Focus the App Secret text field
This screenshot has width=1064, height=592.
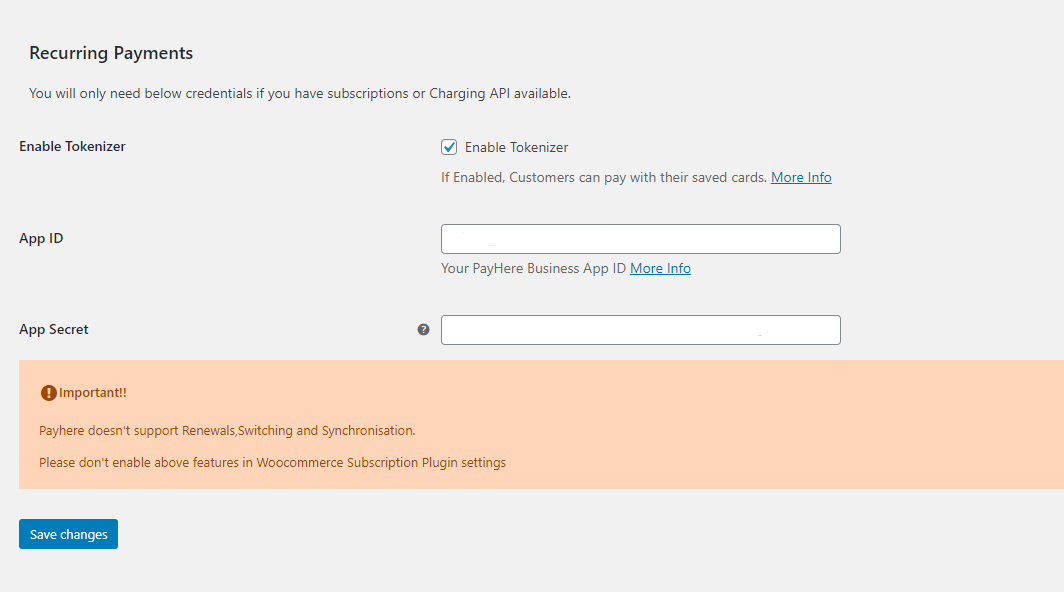coord(641,330)
